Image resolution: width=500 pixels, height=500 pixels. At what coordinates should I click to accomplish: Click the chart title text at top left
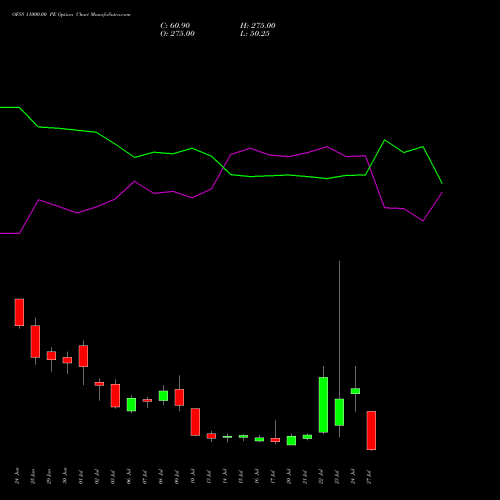[71, 15]
